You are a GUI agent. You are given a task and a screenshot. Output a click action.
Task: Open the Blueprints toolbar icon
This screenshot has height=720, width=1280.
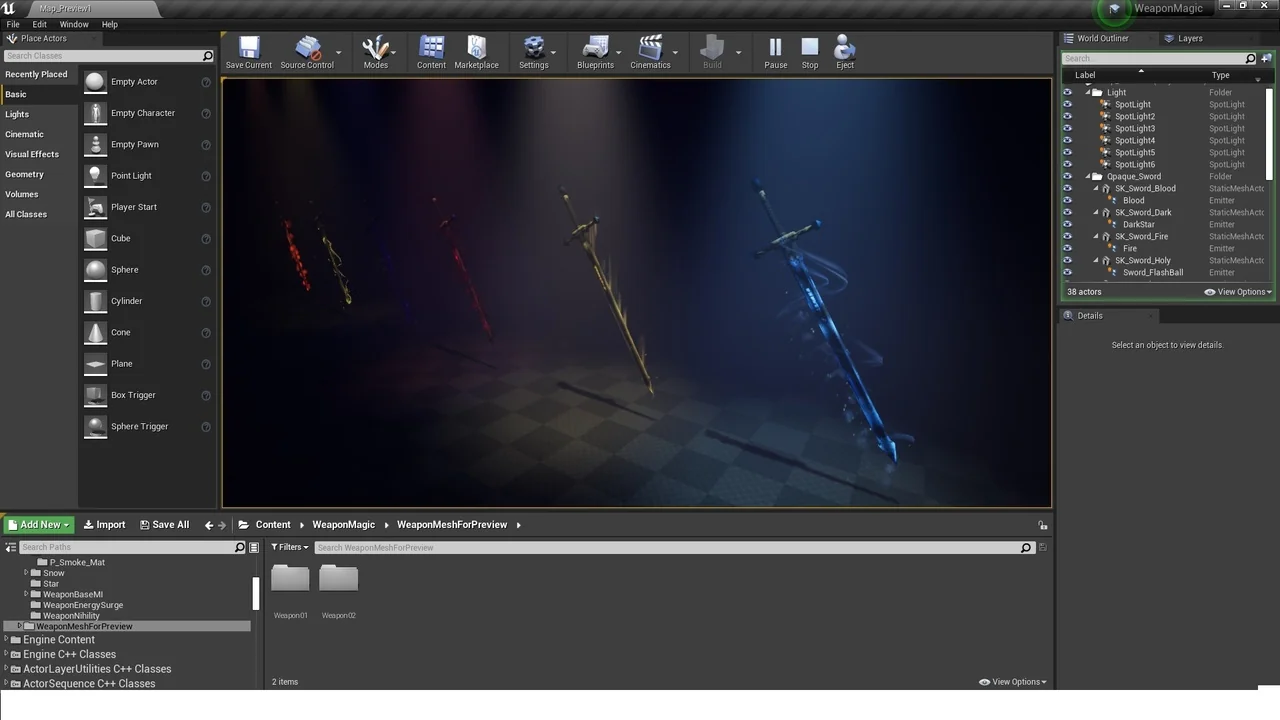pos(595,49)
